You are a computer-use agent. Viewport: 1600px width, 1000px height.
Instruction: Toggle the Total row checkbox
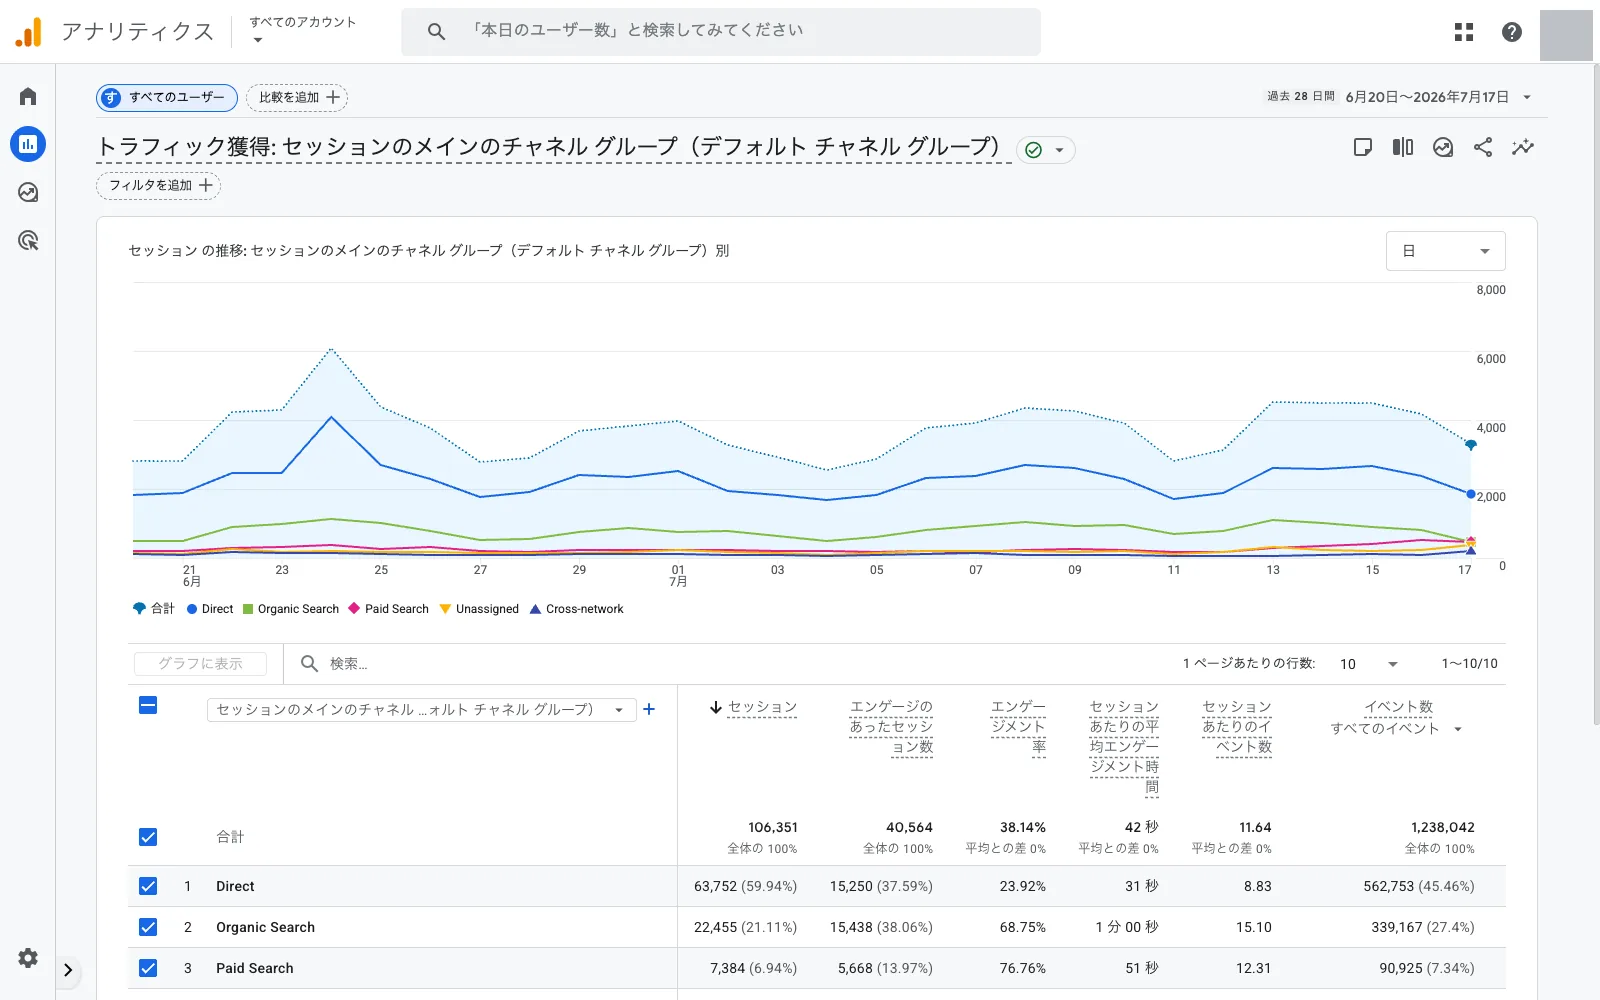coord(148,837)
